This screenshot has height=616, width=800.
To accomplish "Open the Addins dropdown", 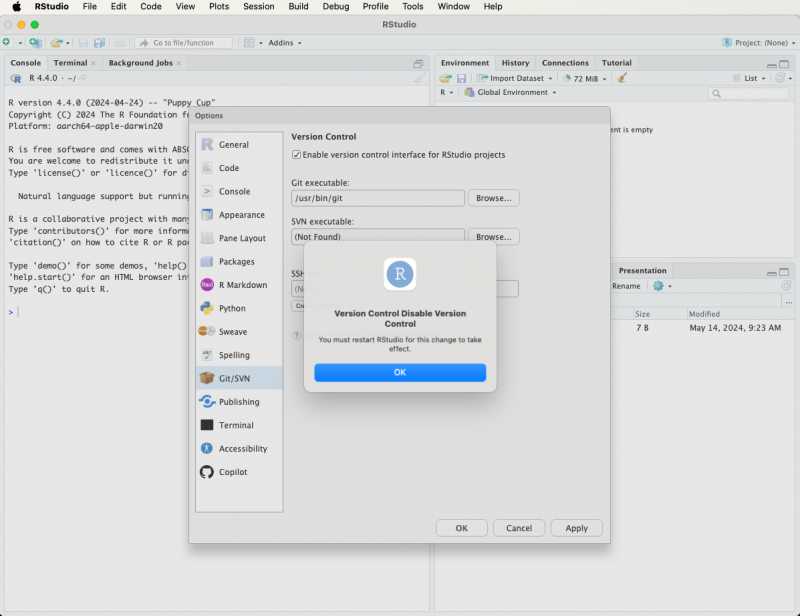I will coord(285,43).
